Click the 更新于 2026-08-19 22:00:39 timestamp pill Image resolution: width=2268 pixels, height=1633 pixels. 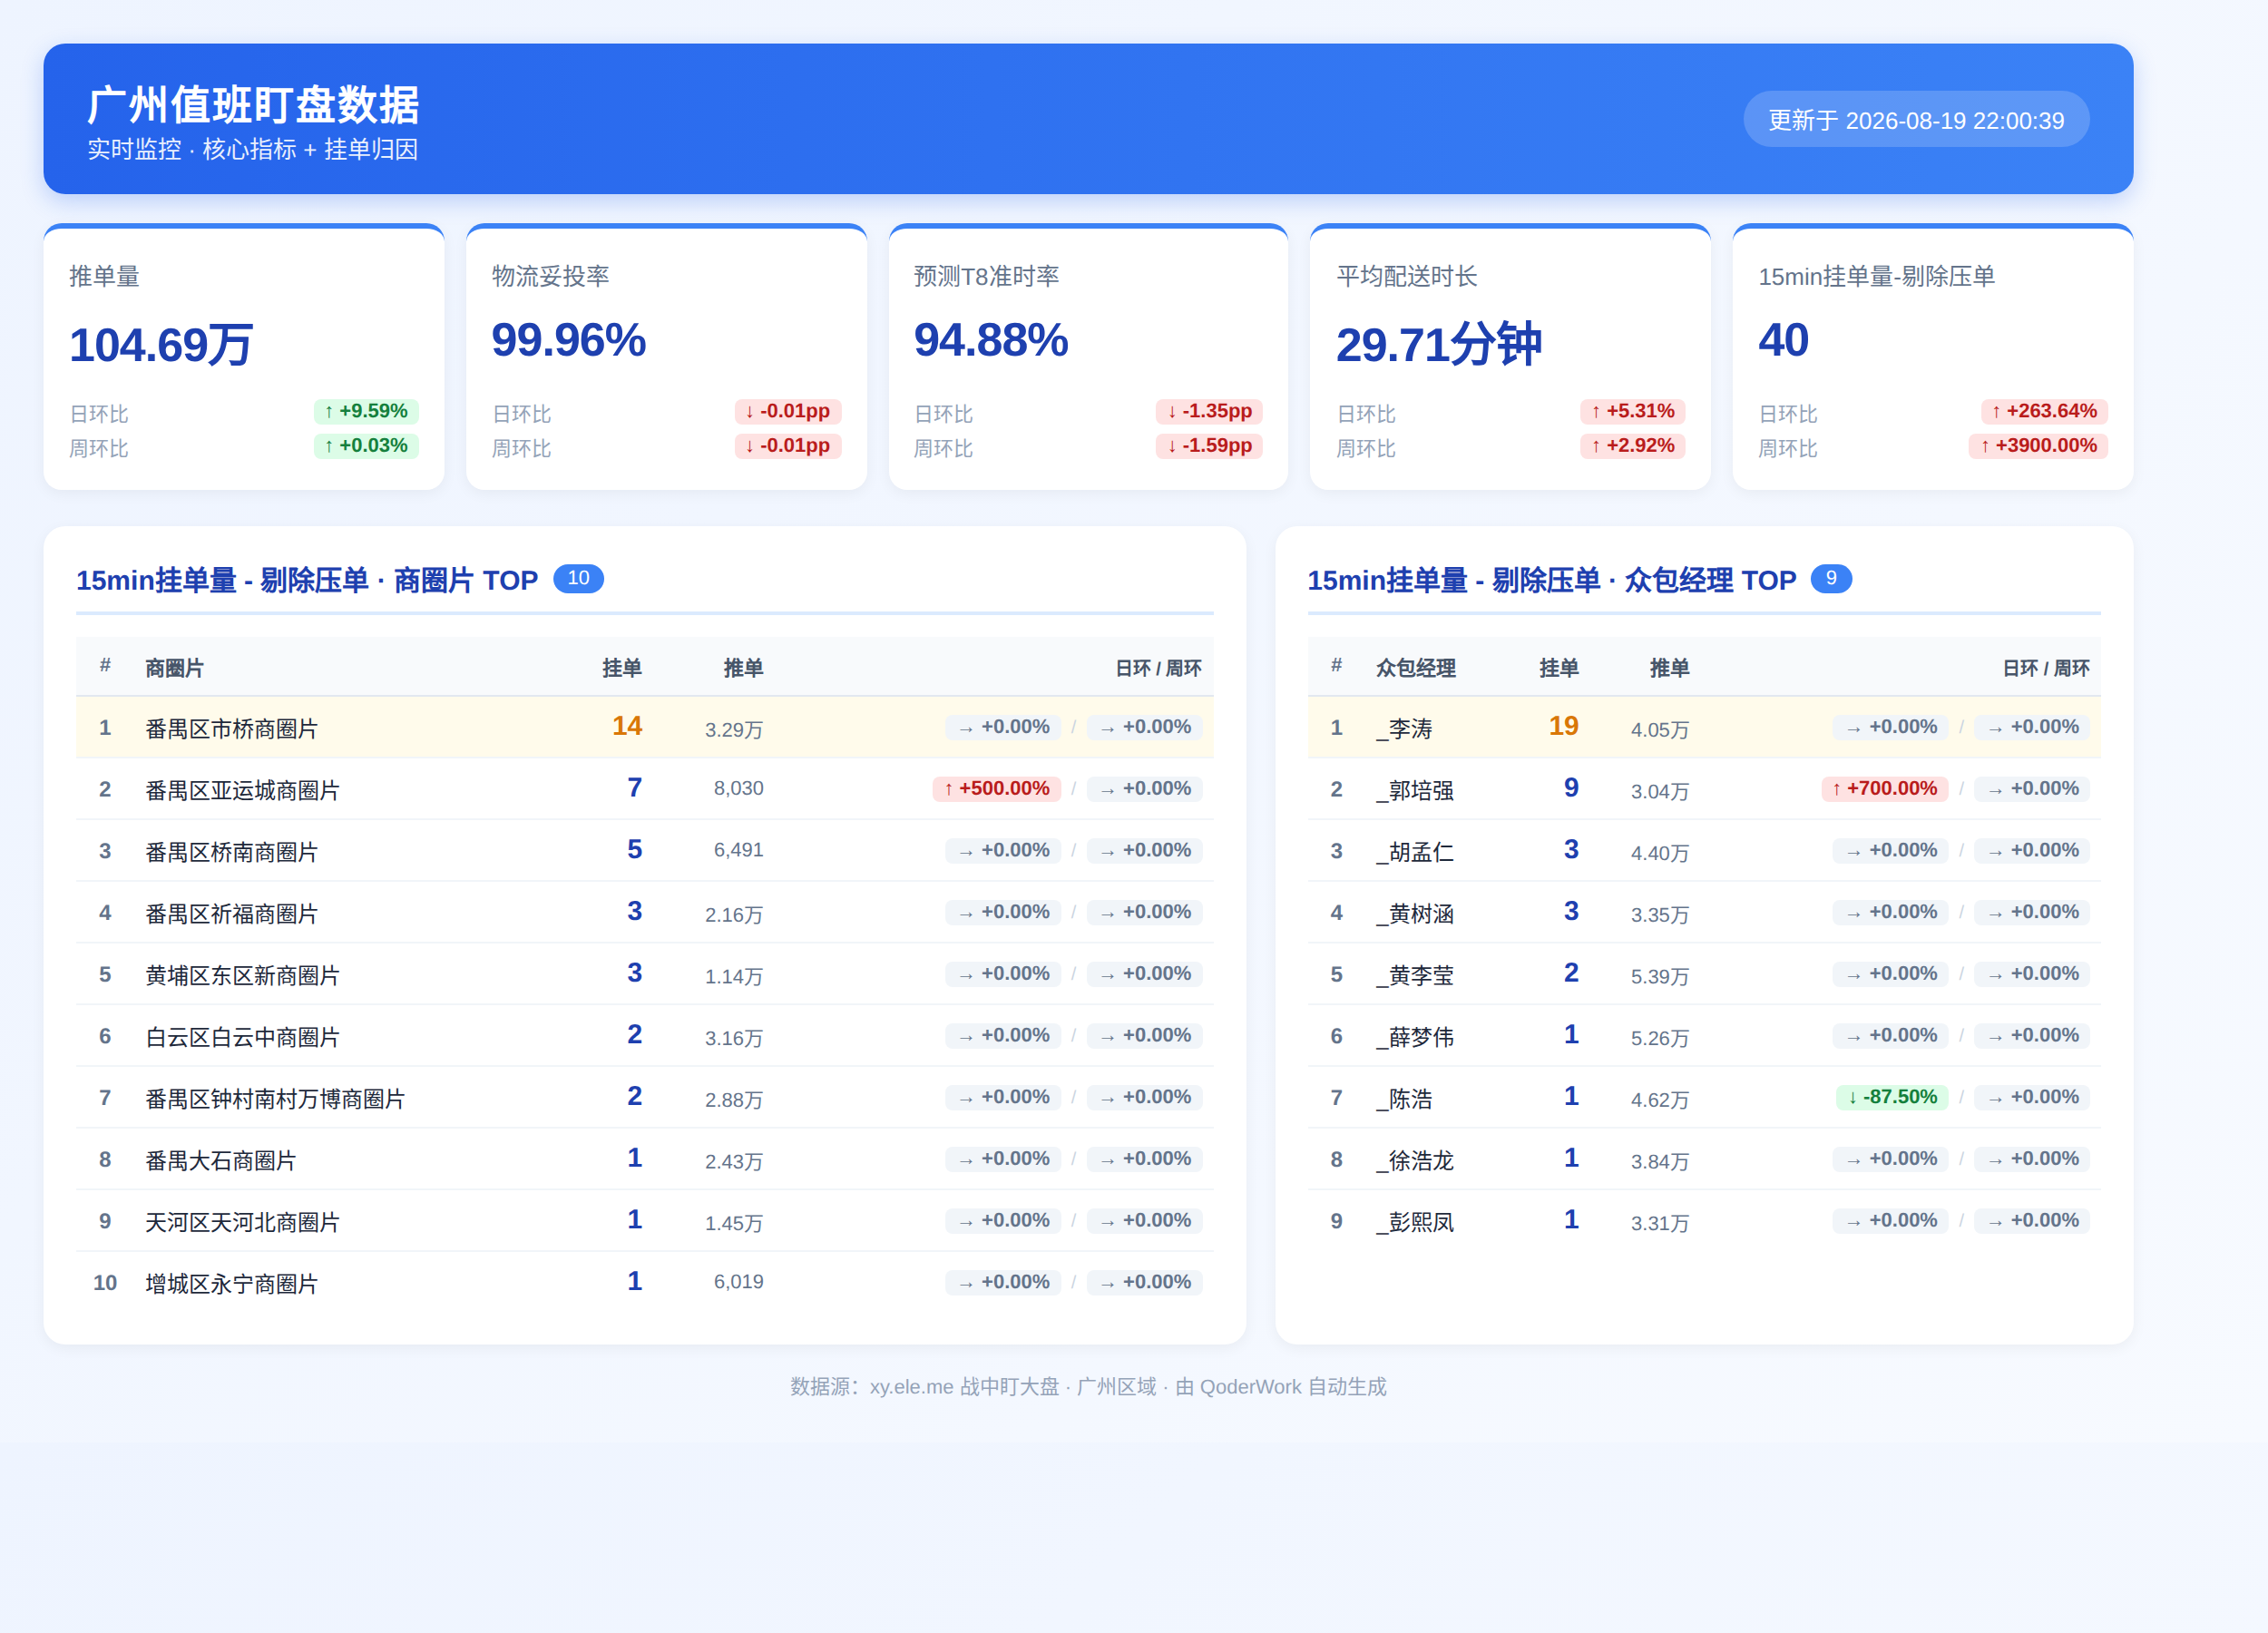pos(1916,120)
